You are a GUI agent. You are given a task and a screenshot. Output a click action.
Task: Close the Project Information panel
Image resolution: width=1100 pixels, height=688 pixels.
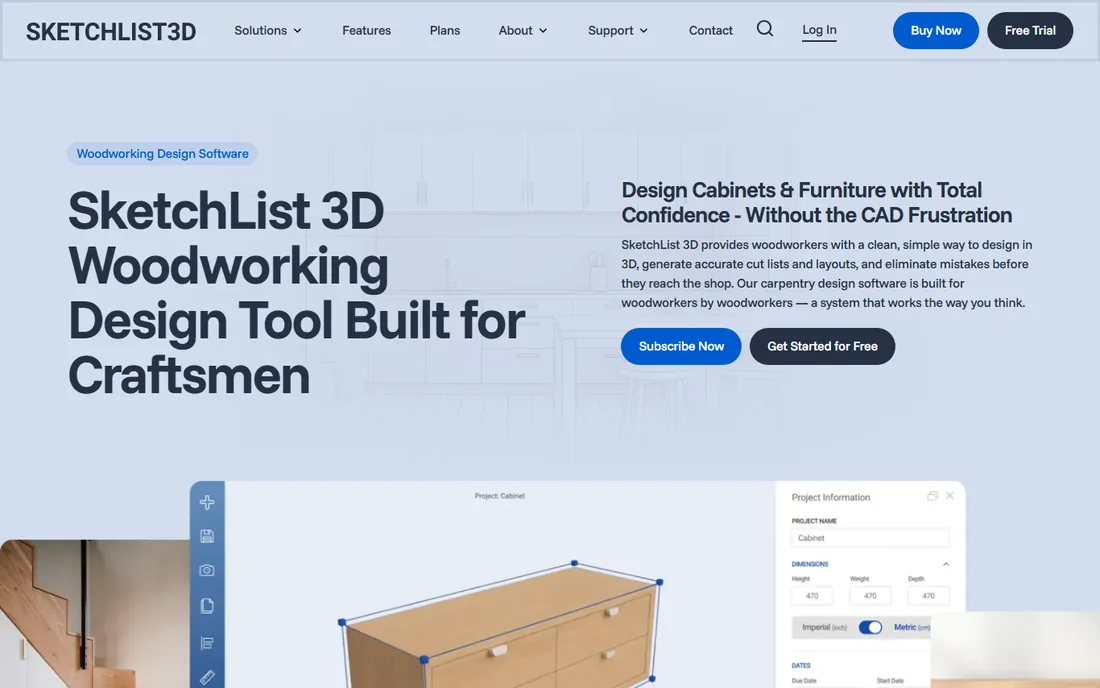[950, 496]
